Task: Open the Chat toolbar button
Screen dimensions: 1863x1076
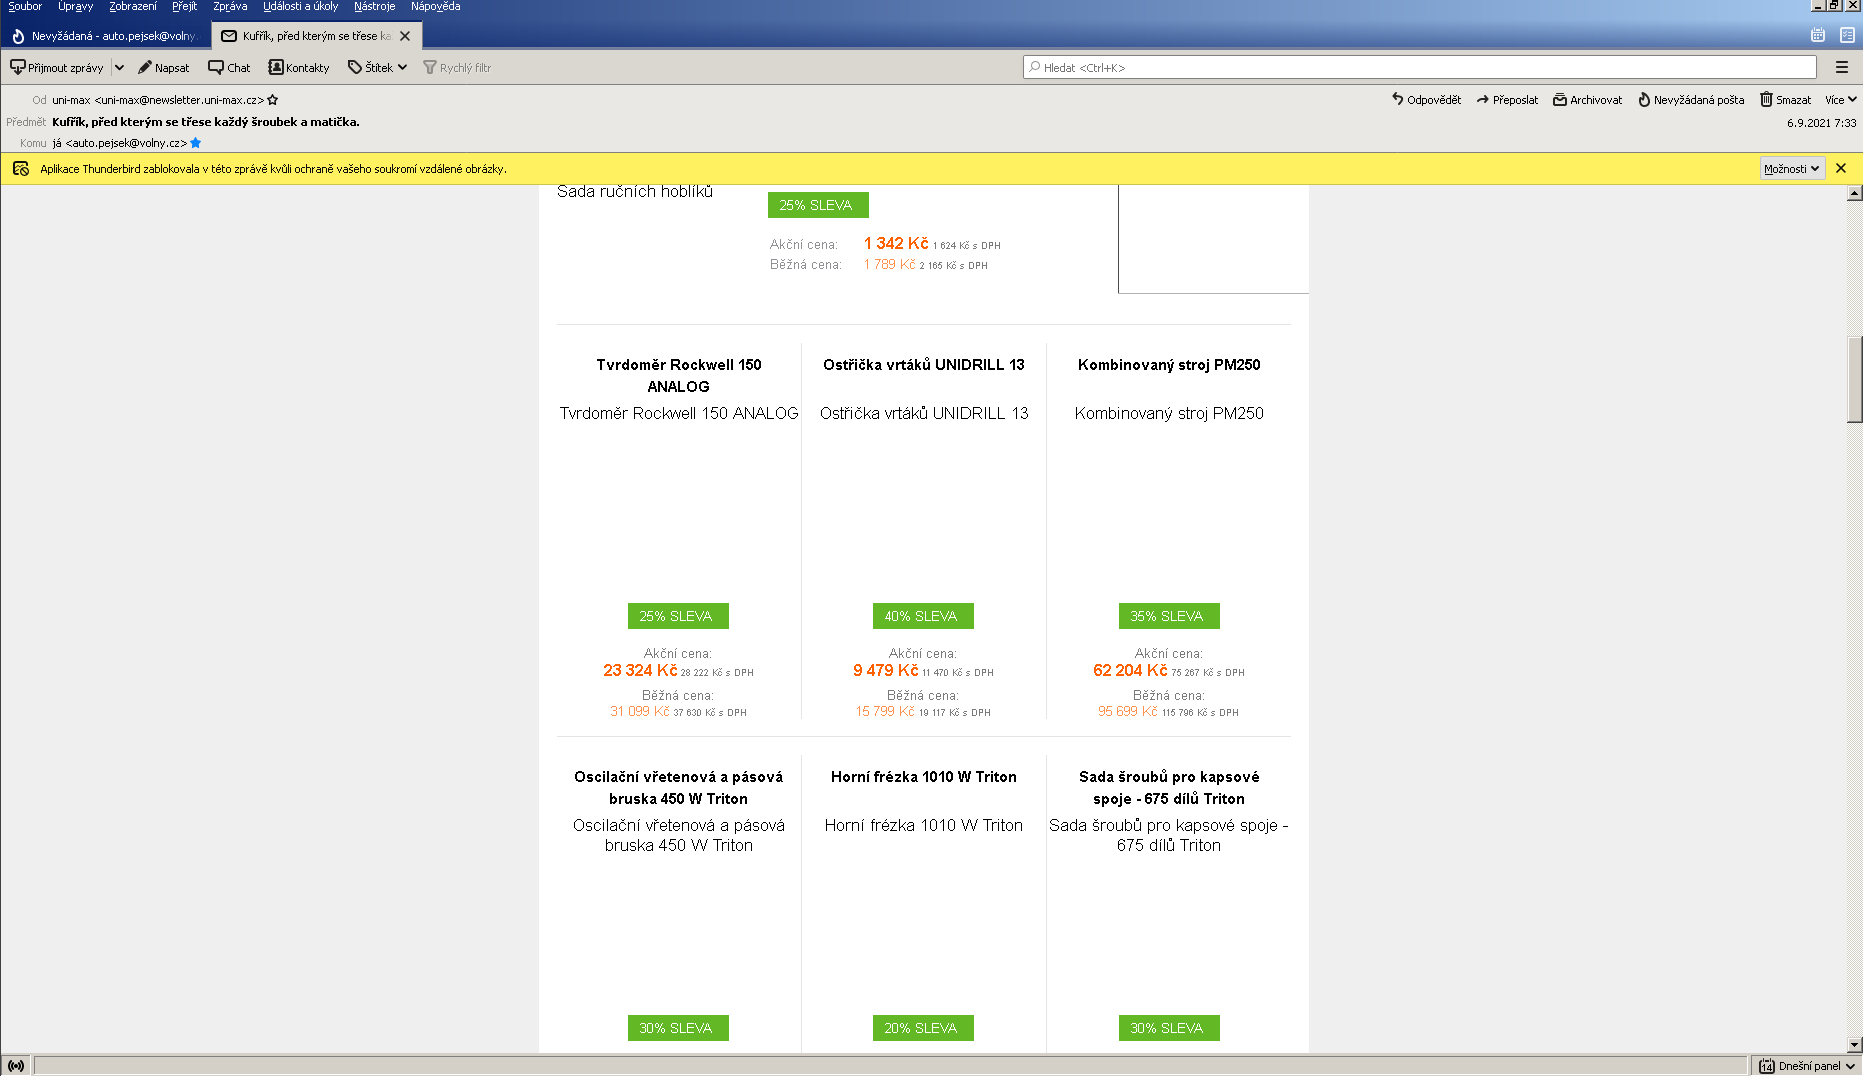Action: [229, 68]
